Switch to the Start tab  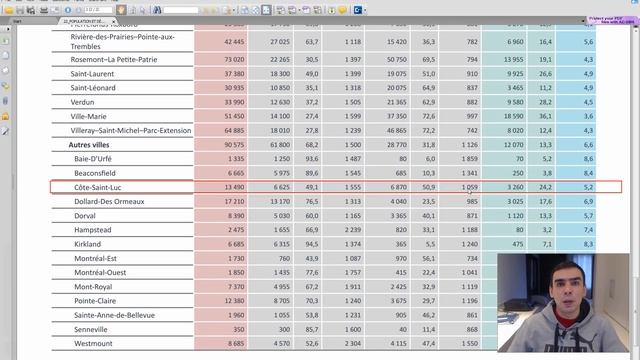(x=17, y=21)
